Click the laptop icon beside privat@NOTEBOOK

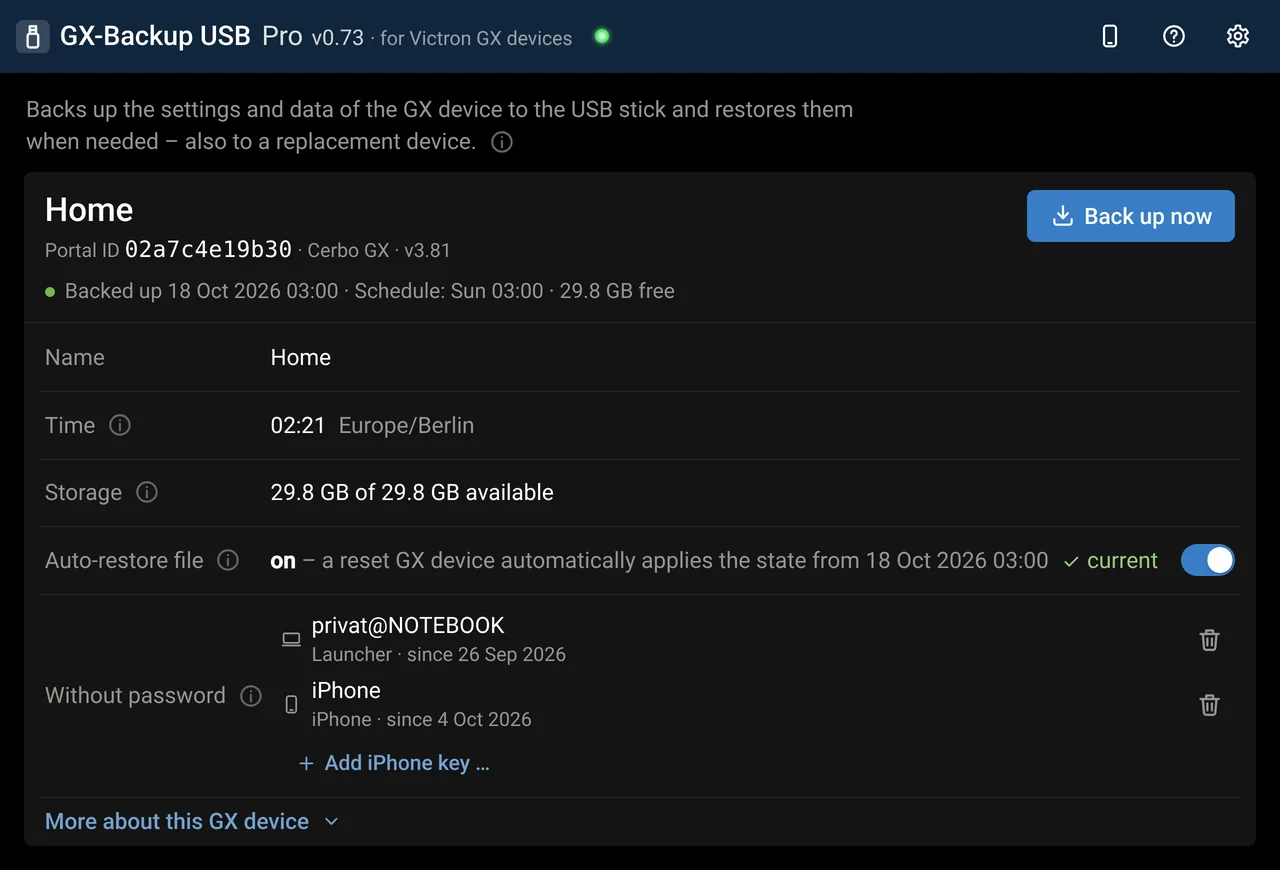(291, 640)
